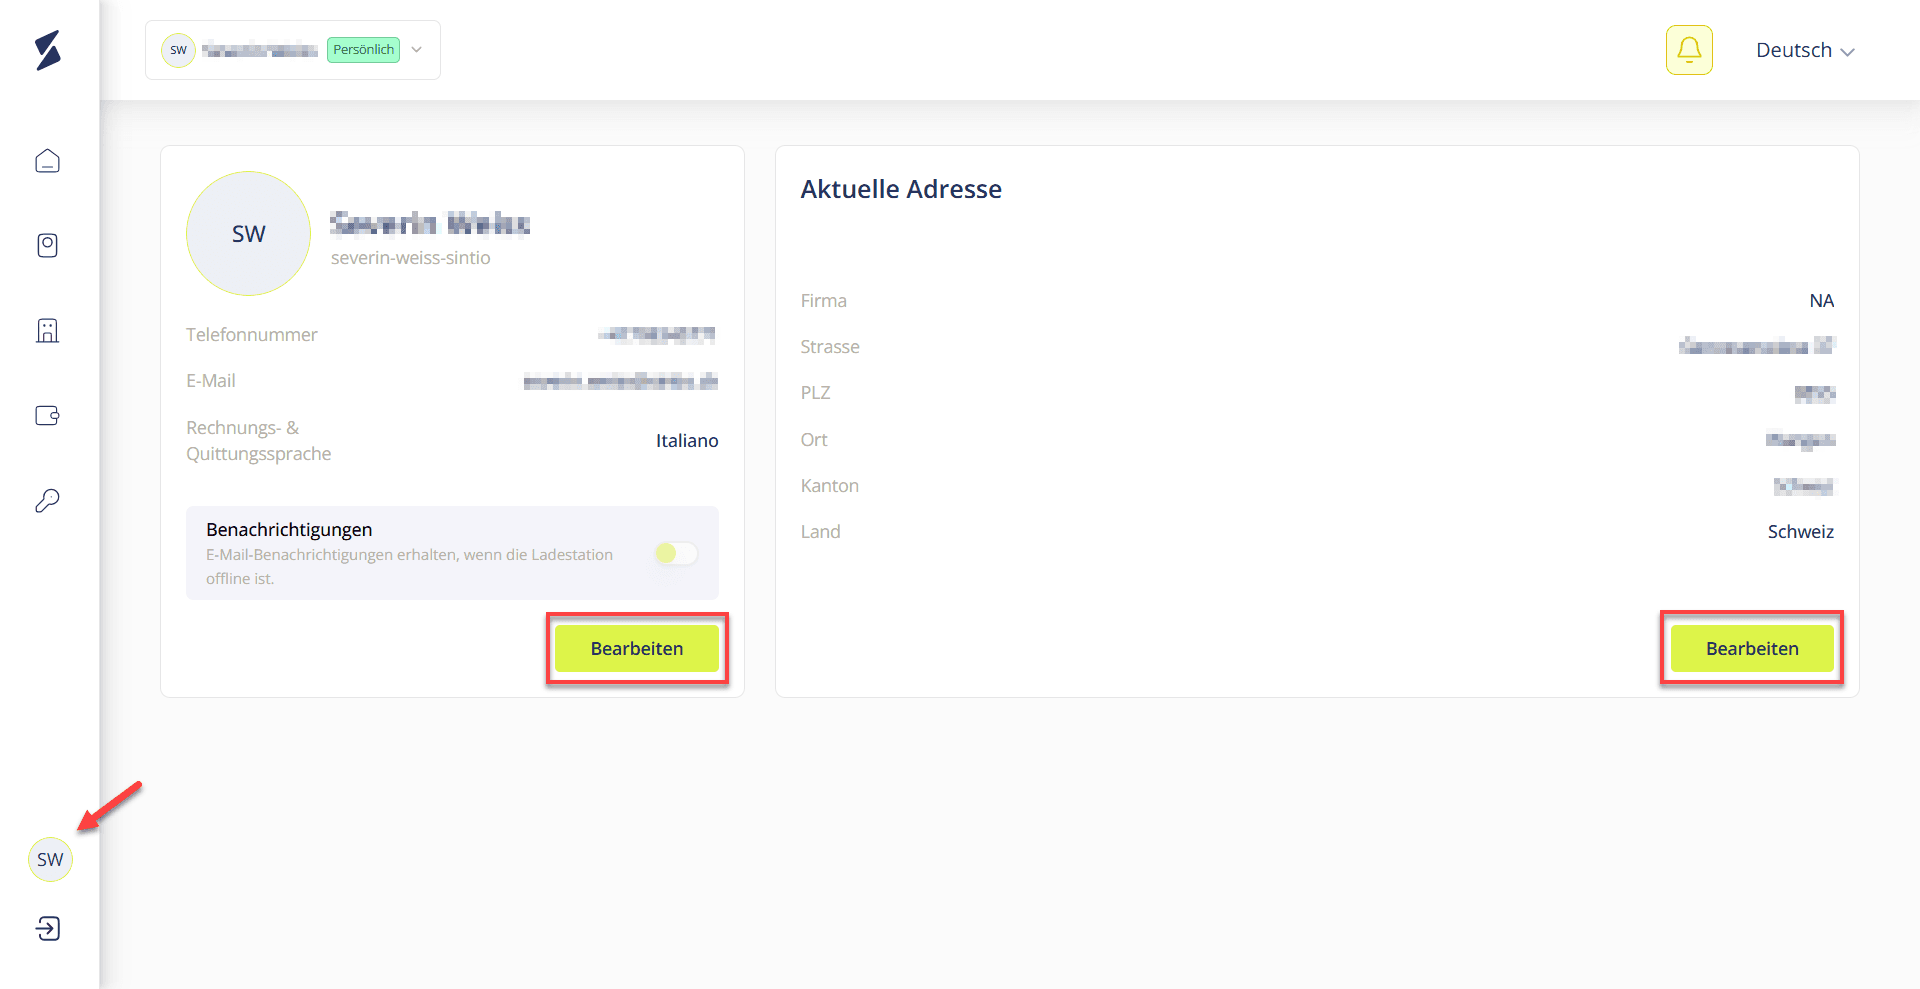Click the small SW avatar in the top account selector
Viewport: 1920px width, 989px height.
click(x=178, y=50)
